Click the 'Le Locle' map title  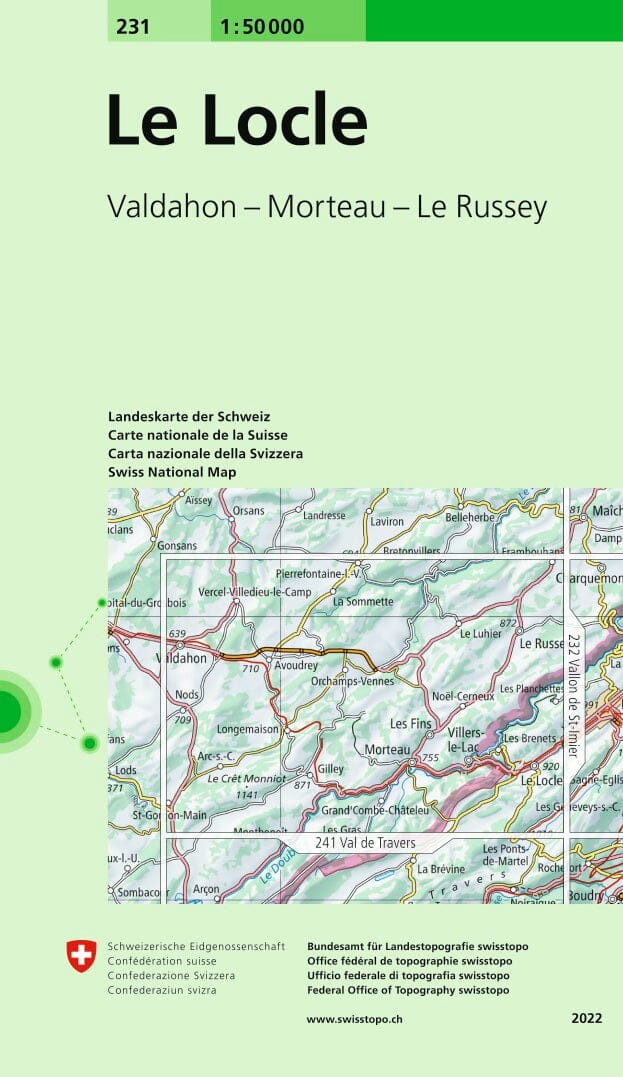point(237,120)
